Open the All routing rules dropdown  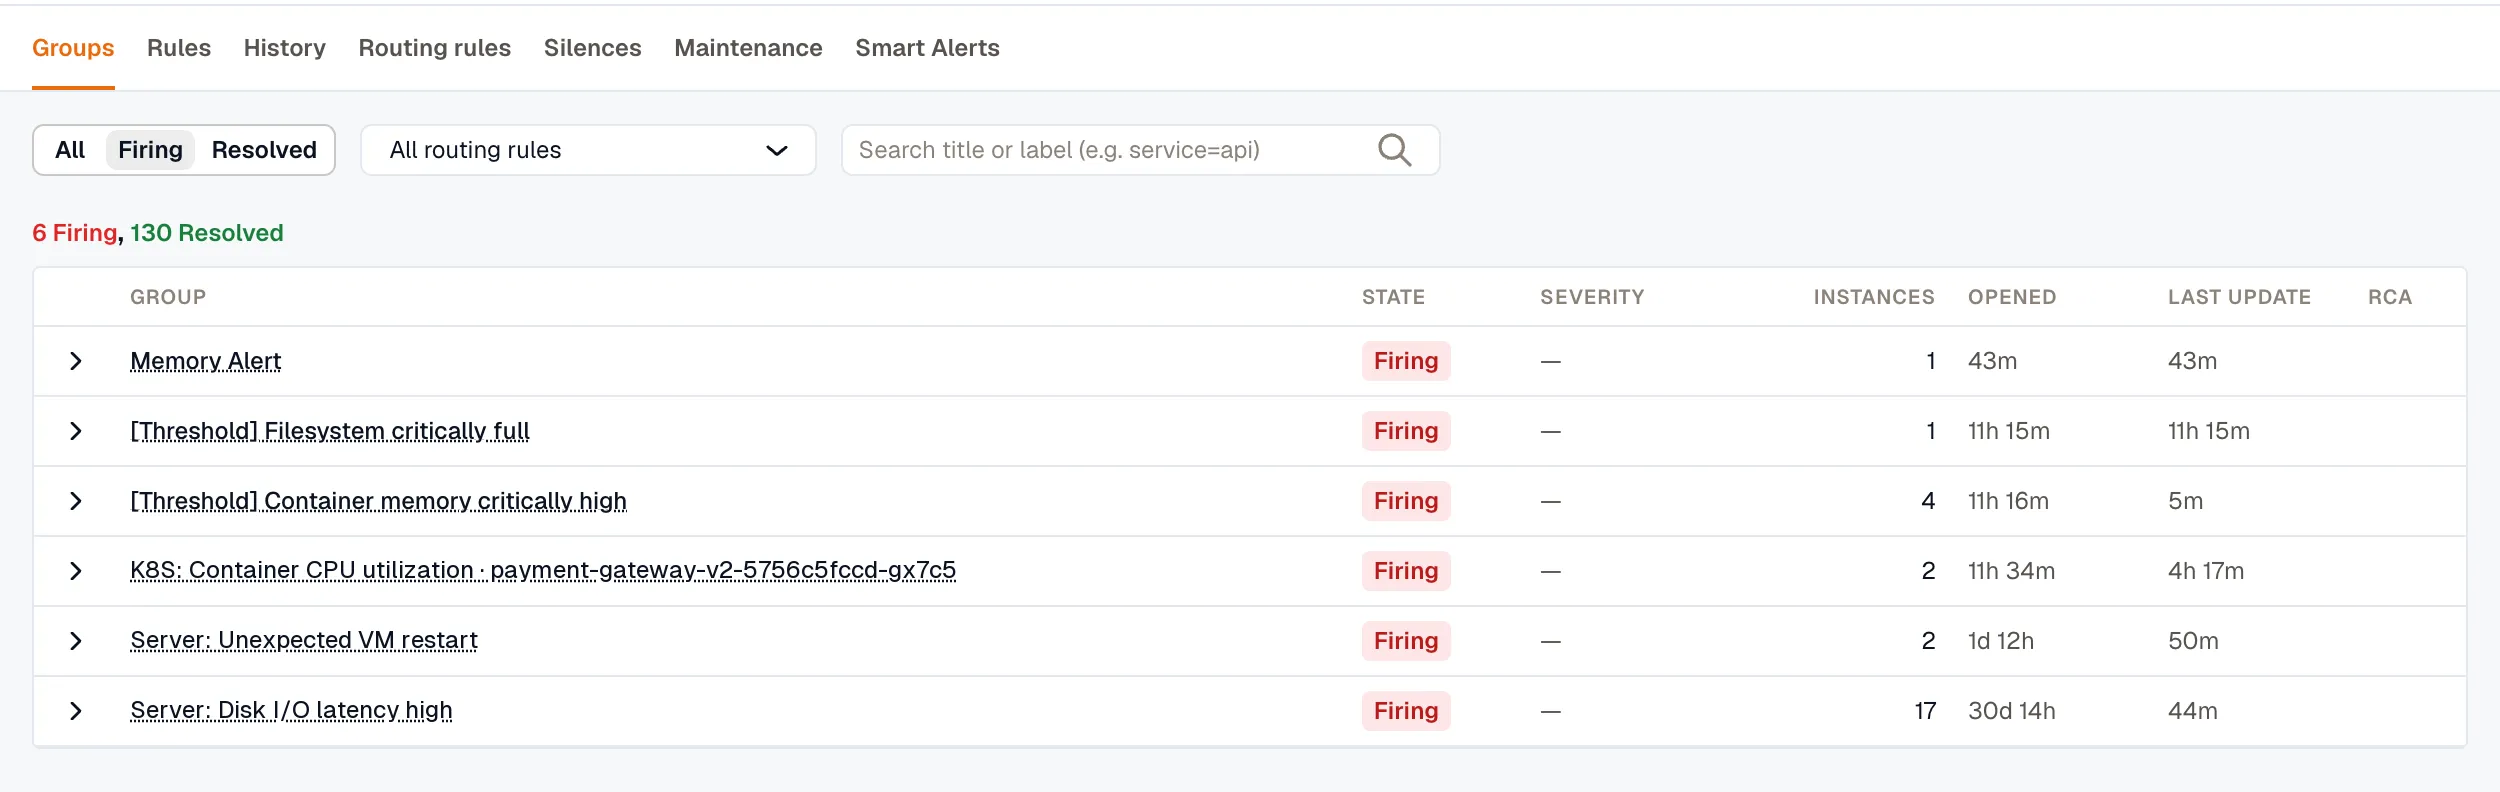pos(588,150)
